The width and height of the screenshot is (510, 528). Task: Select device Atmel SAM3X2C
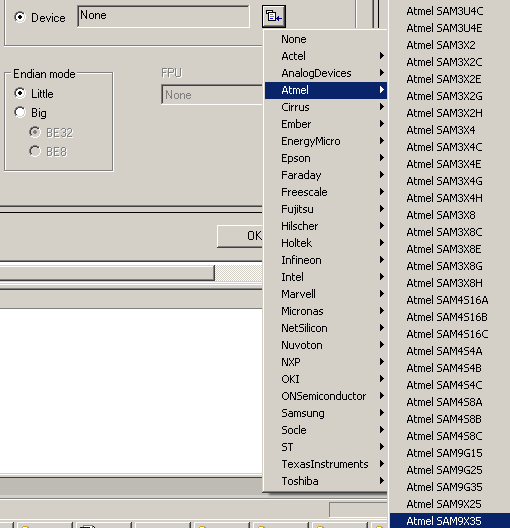coord(450,62)
